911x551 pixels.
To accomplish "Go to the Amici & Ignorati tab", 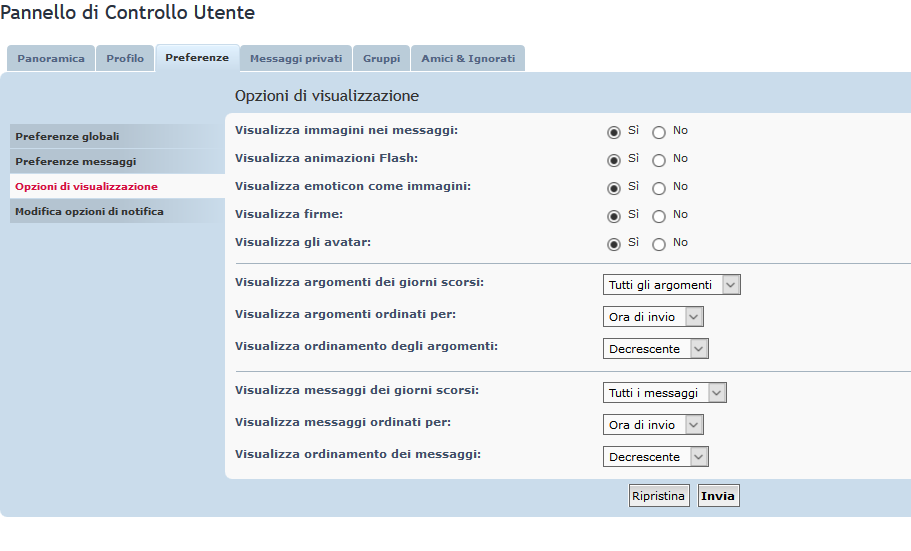I will [468, 59].
